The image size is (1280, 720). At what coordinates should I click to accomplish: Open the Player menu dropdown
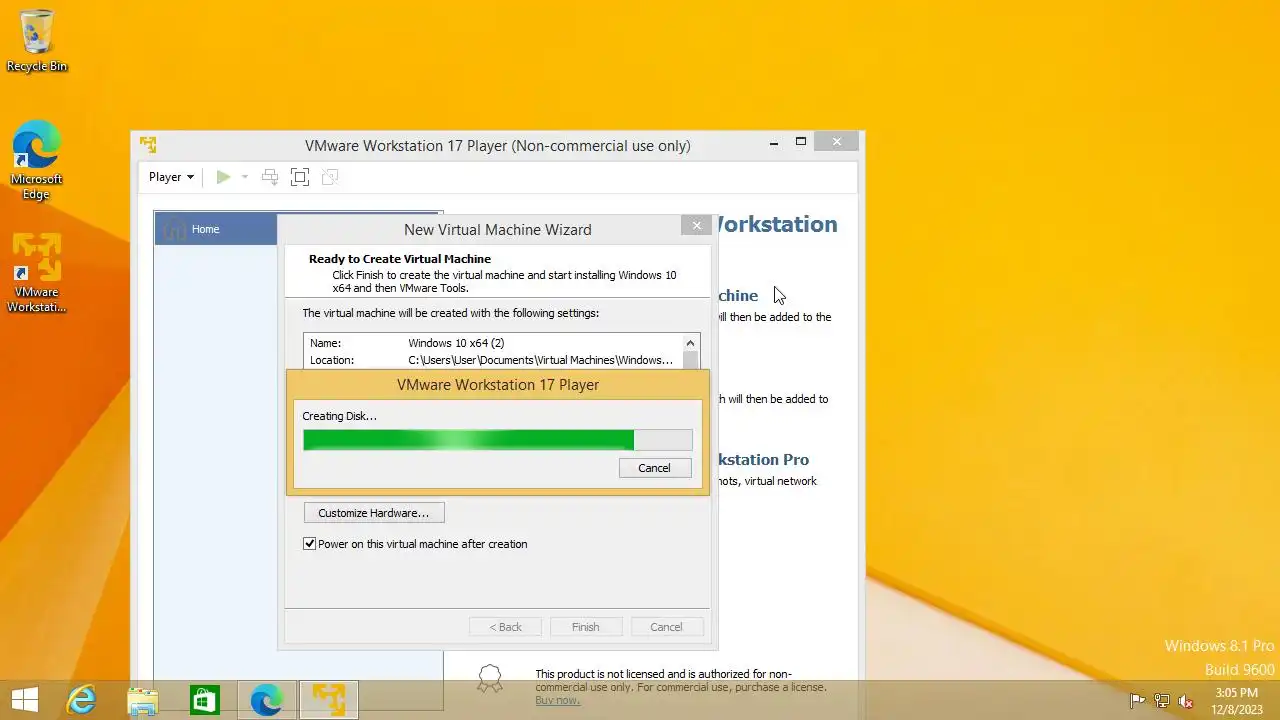pyautogui.click(x=171, y=177)
